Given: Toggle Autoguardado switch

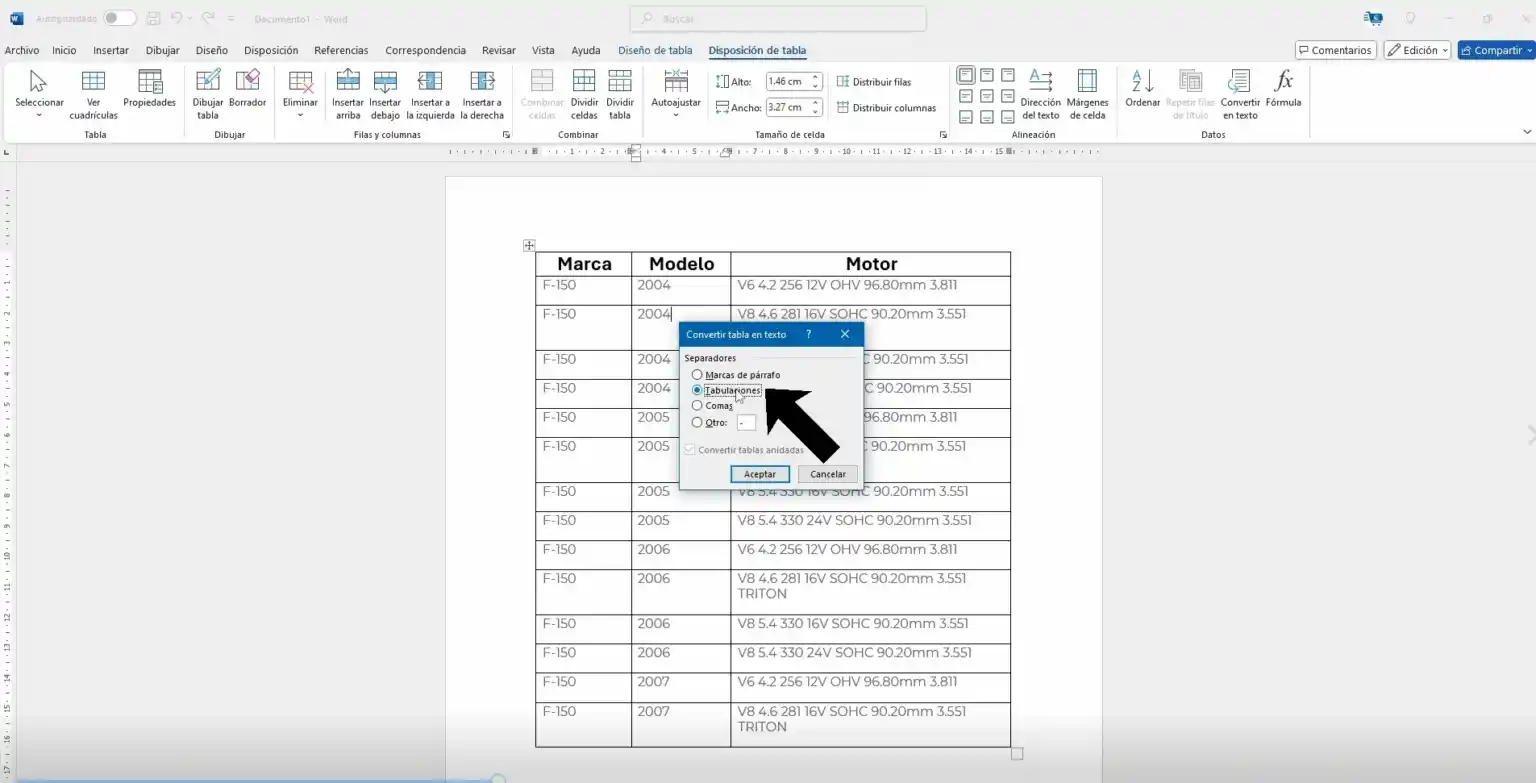Looking at the screenshot, I should [120, 18].
